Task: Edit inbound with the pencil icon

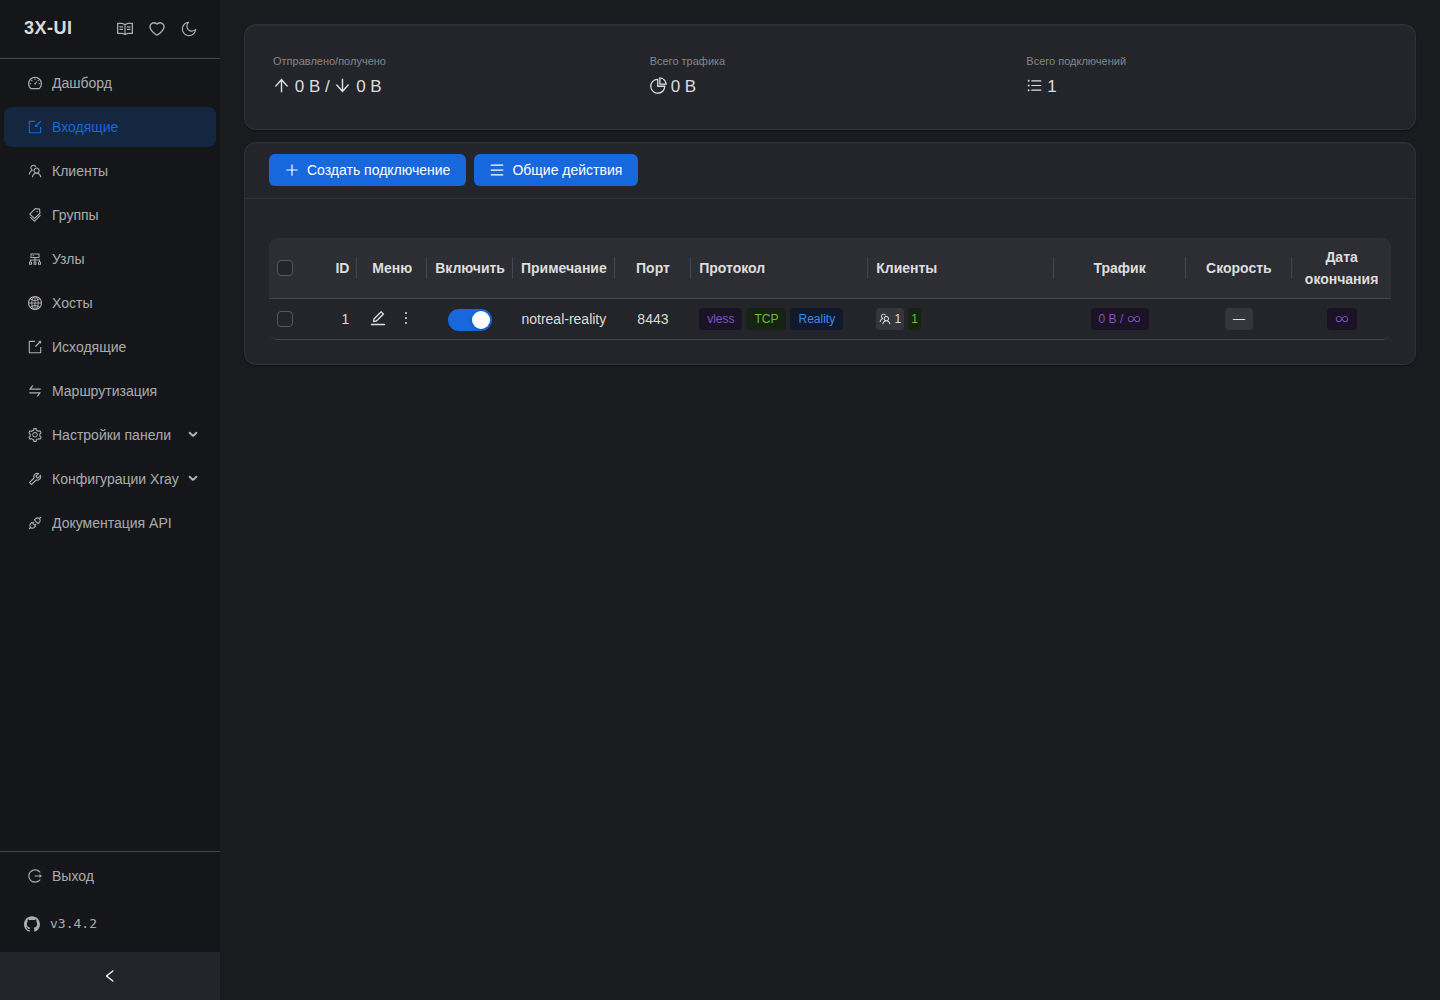Action: click(378, 318)
